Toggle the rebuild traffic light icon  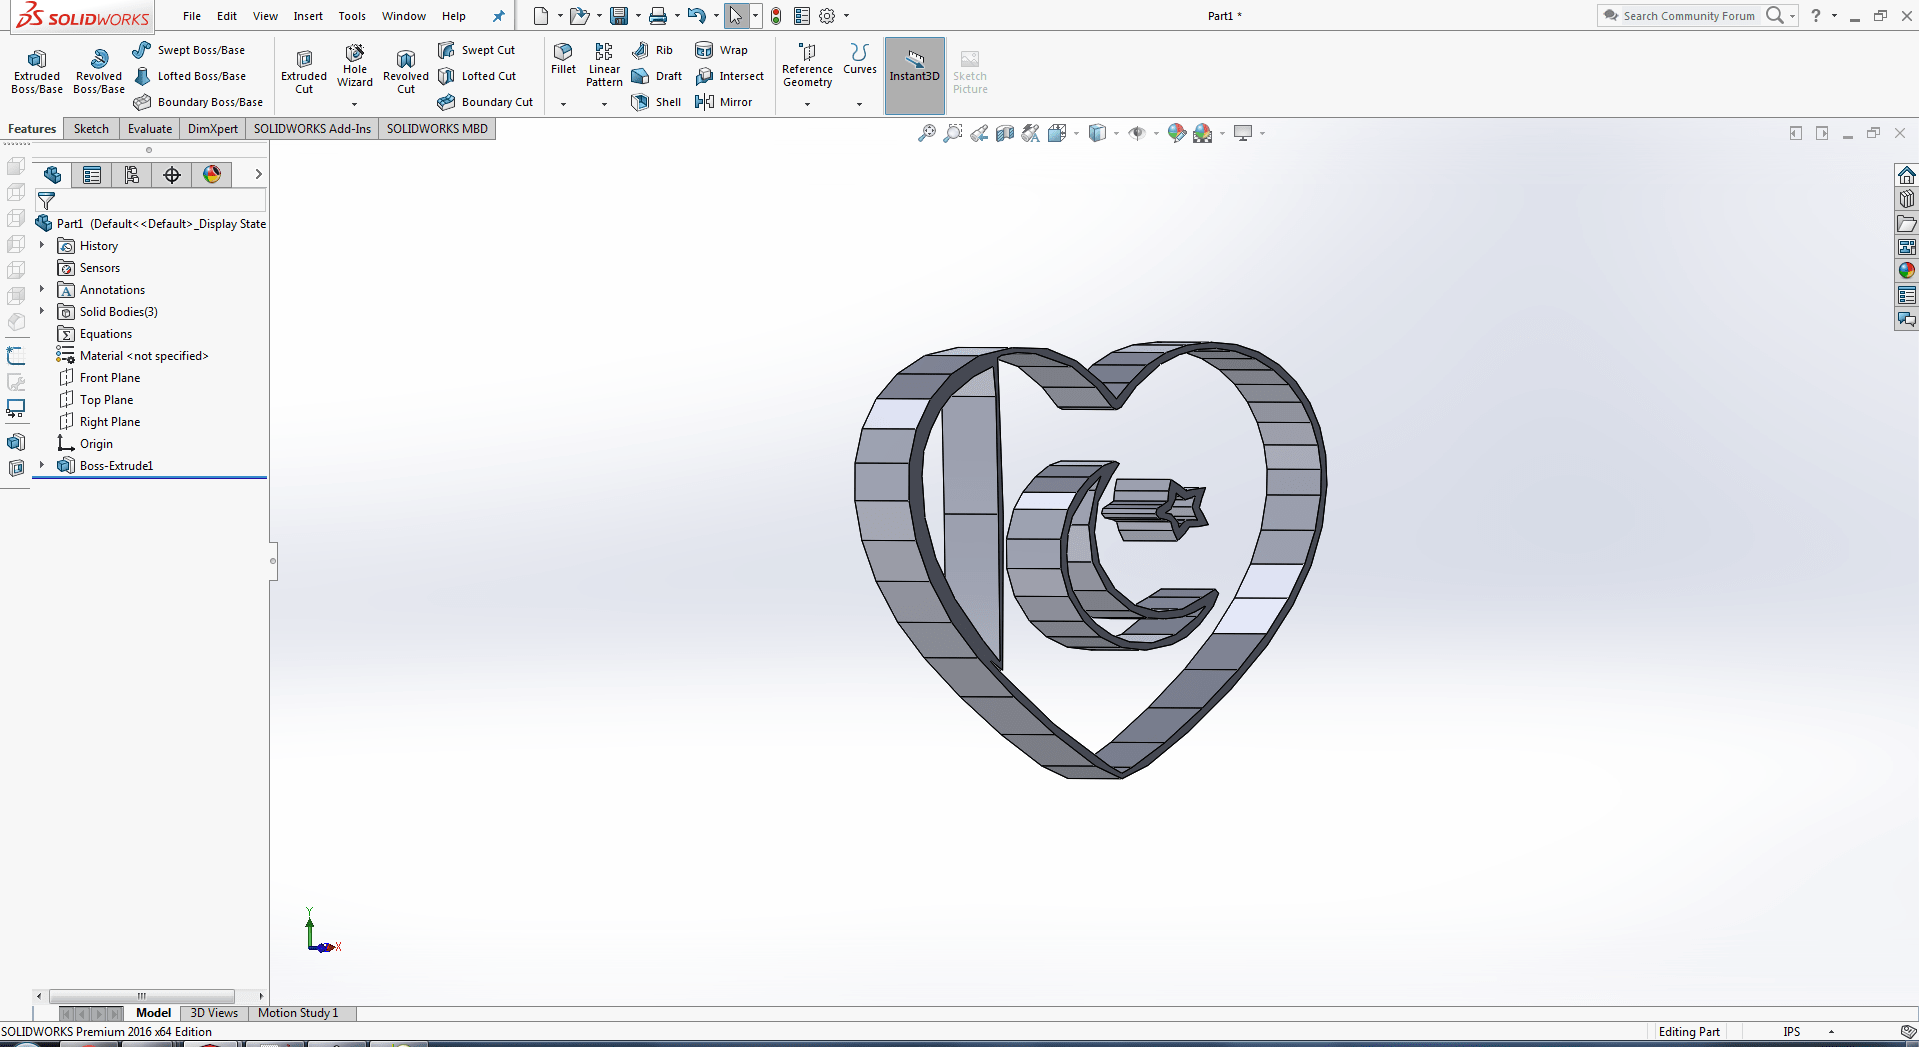coord(776,16)
